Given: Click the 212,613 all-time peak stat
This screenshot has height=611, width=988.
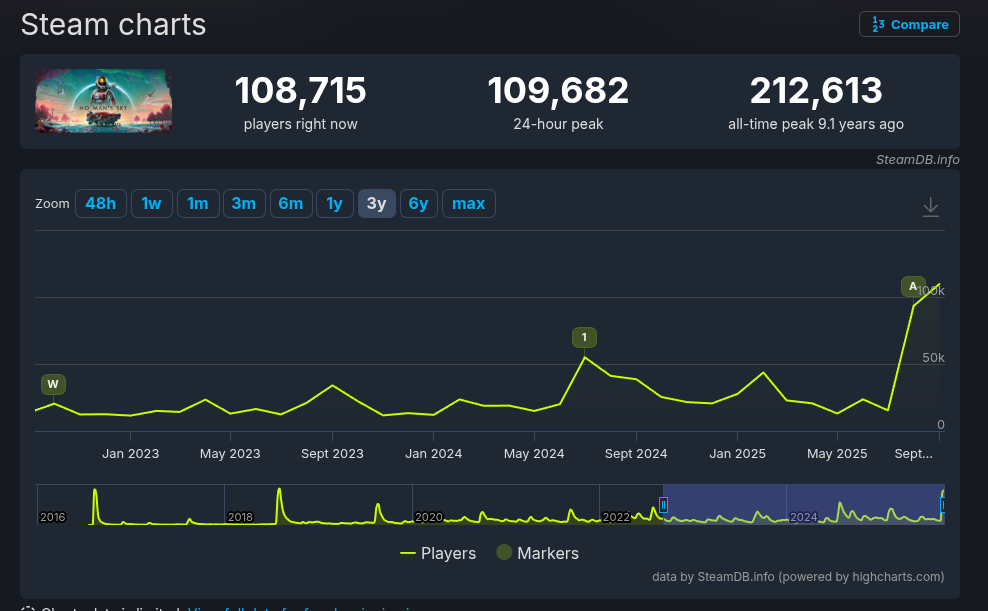Looking at the screenshot, I should point(816,101).
